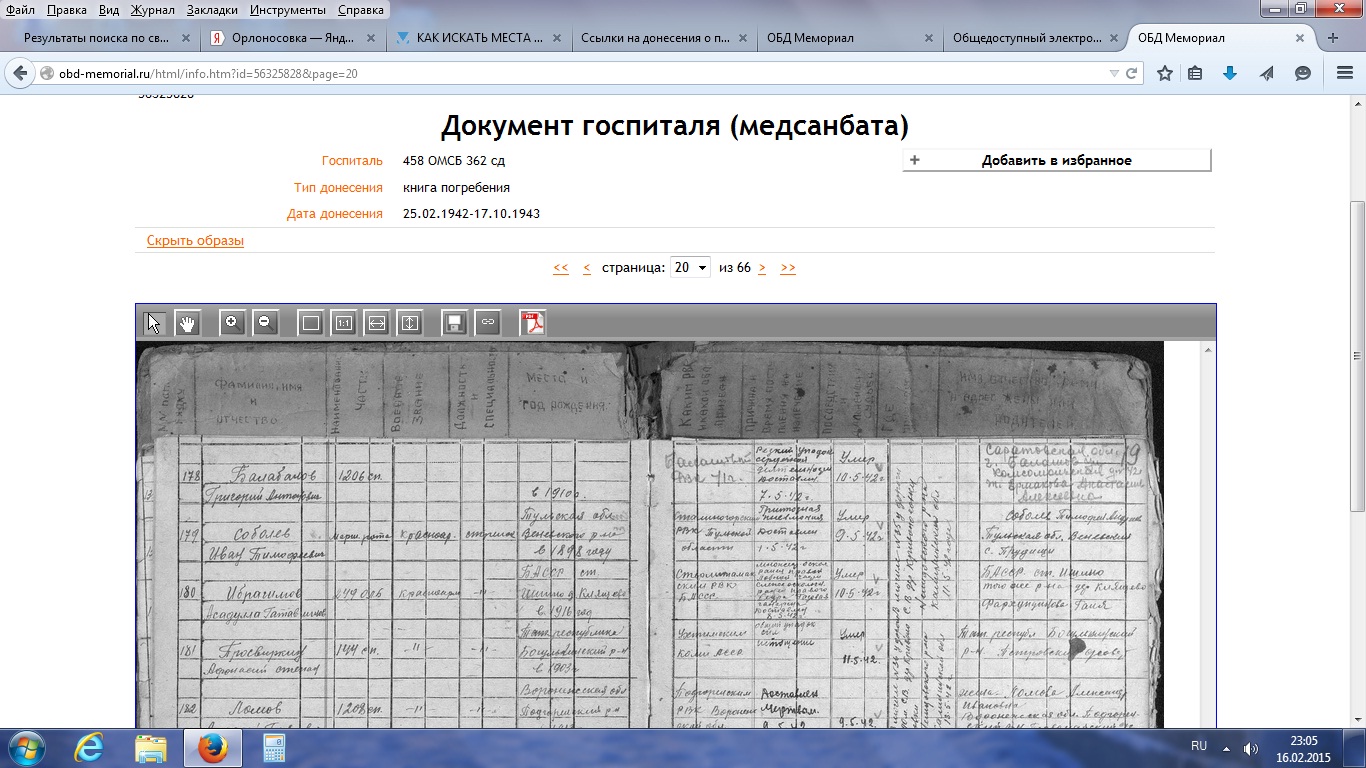Click 'Добавить в избранное' button
This screenshot has width=1366, height=768.
pyautogui.click(x=1057, y=160)
